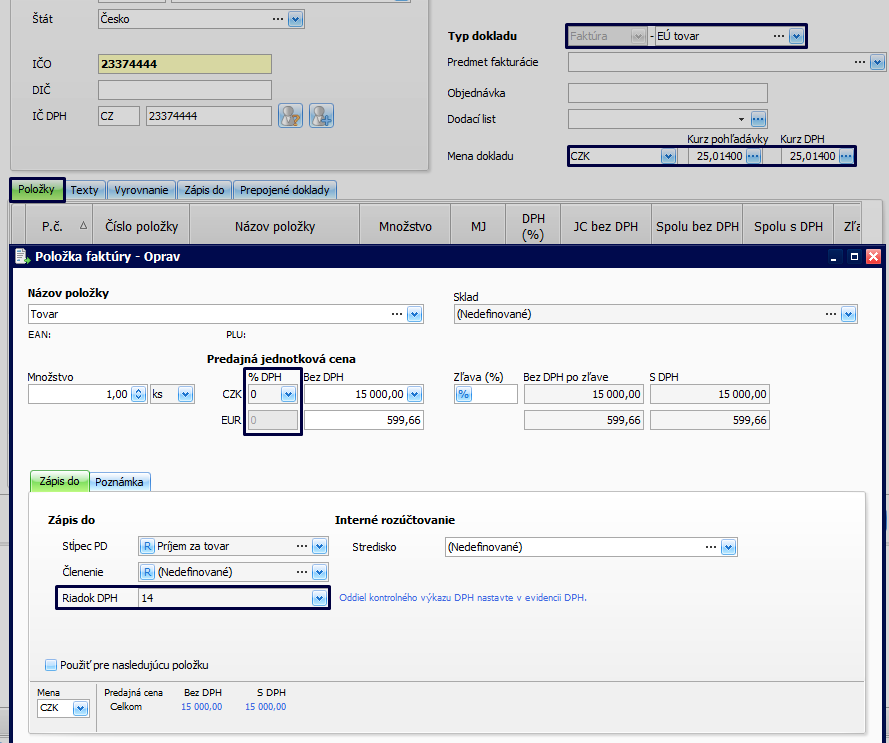The height and width of the screenshot is (743, 889).
Task: Switch to the Vyrovnanie tab
Action: pyautogui.click(x=141, y=190)
